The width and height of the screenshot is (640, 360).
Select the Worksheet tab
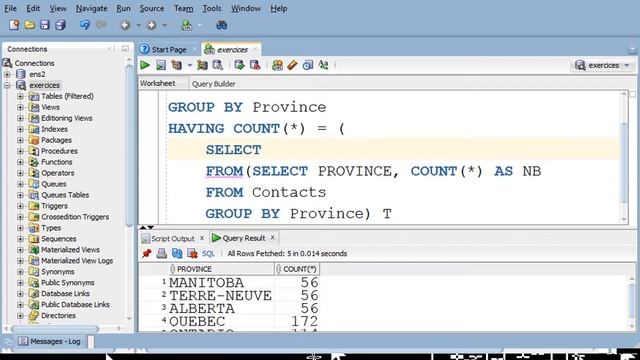(158, 83)
